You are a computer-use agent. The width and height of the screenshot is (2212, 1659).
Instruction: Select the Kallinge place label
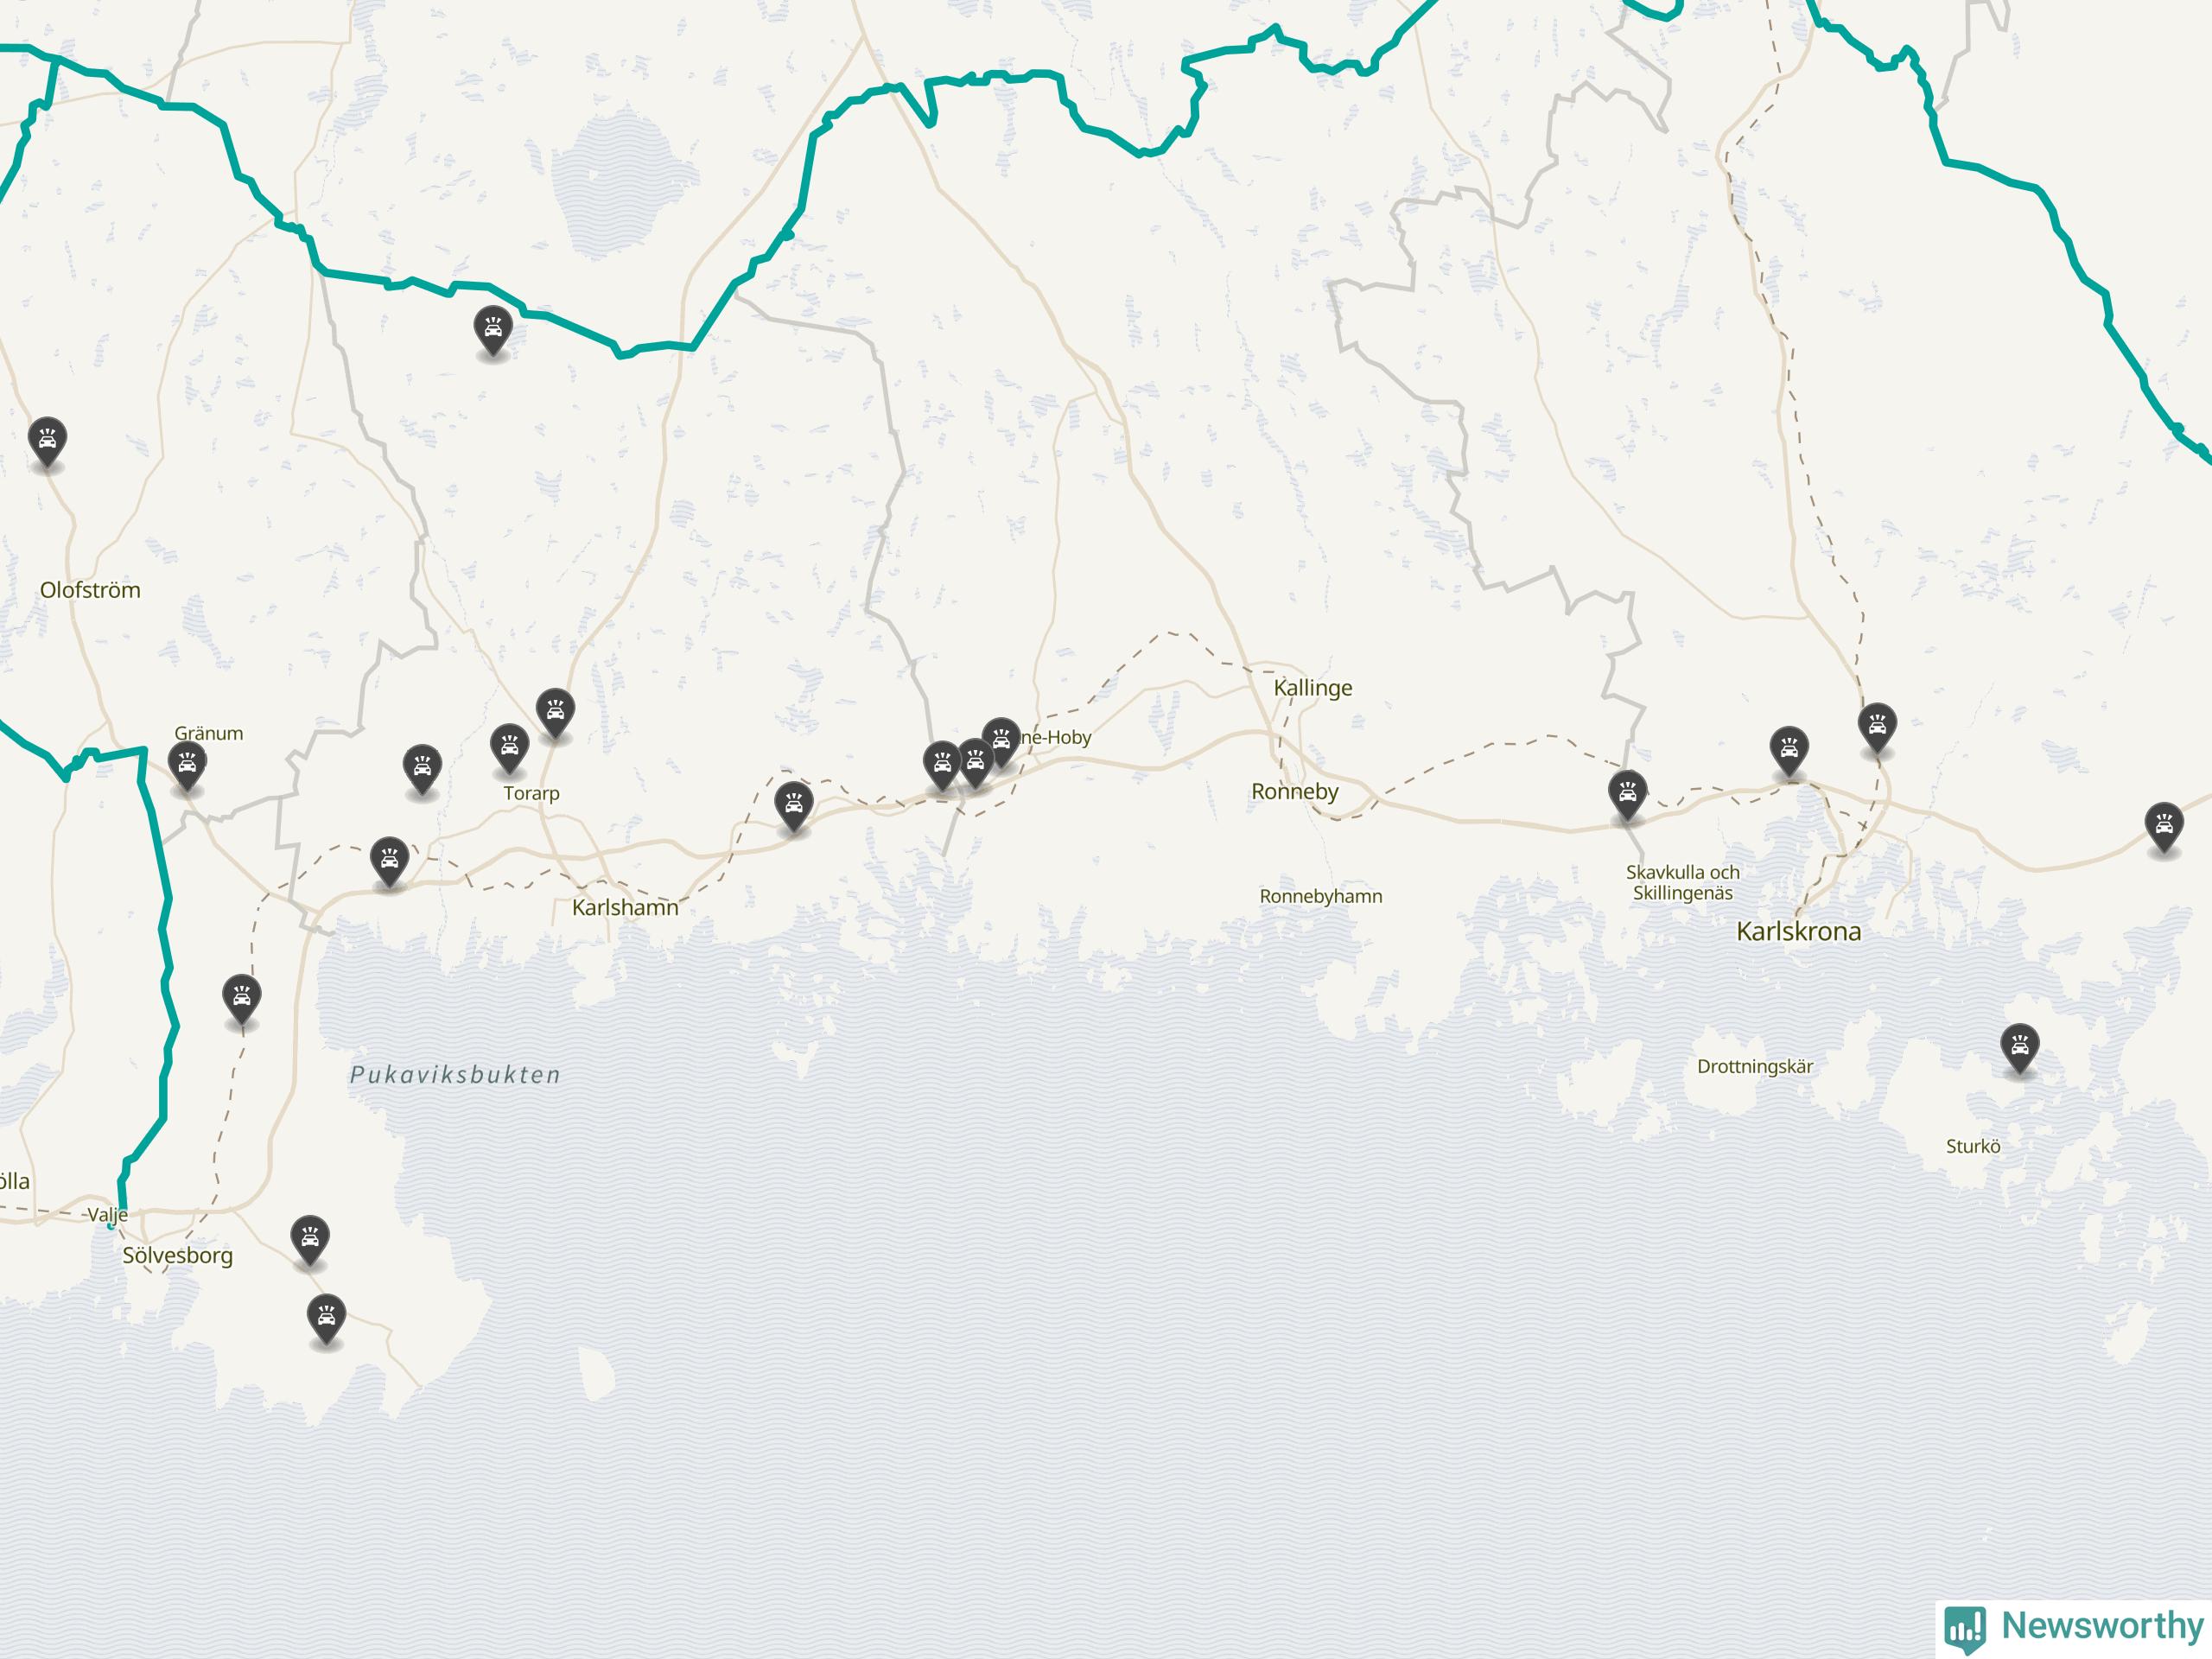click(x=1313, y=688)
